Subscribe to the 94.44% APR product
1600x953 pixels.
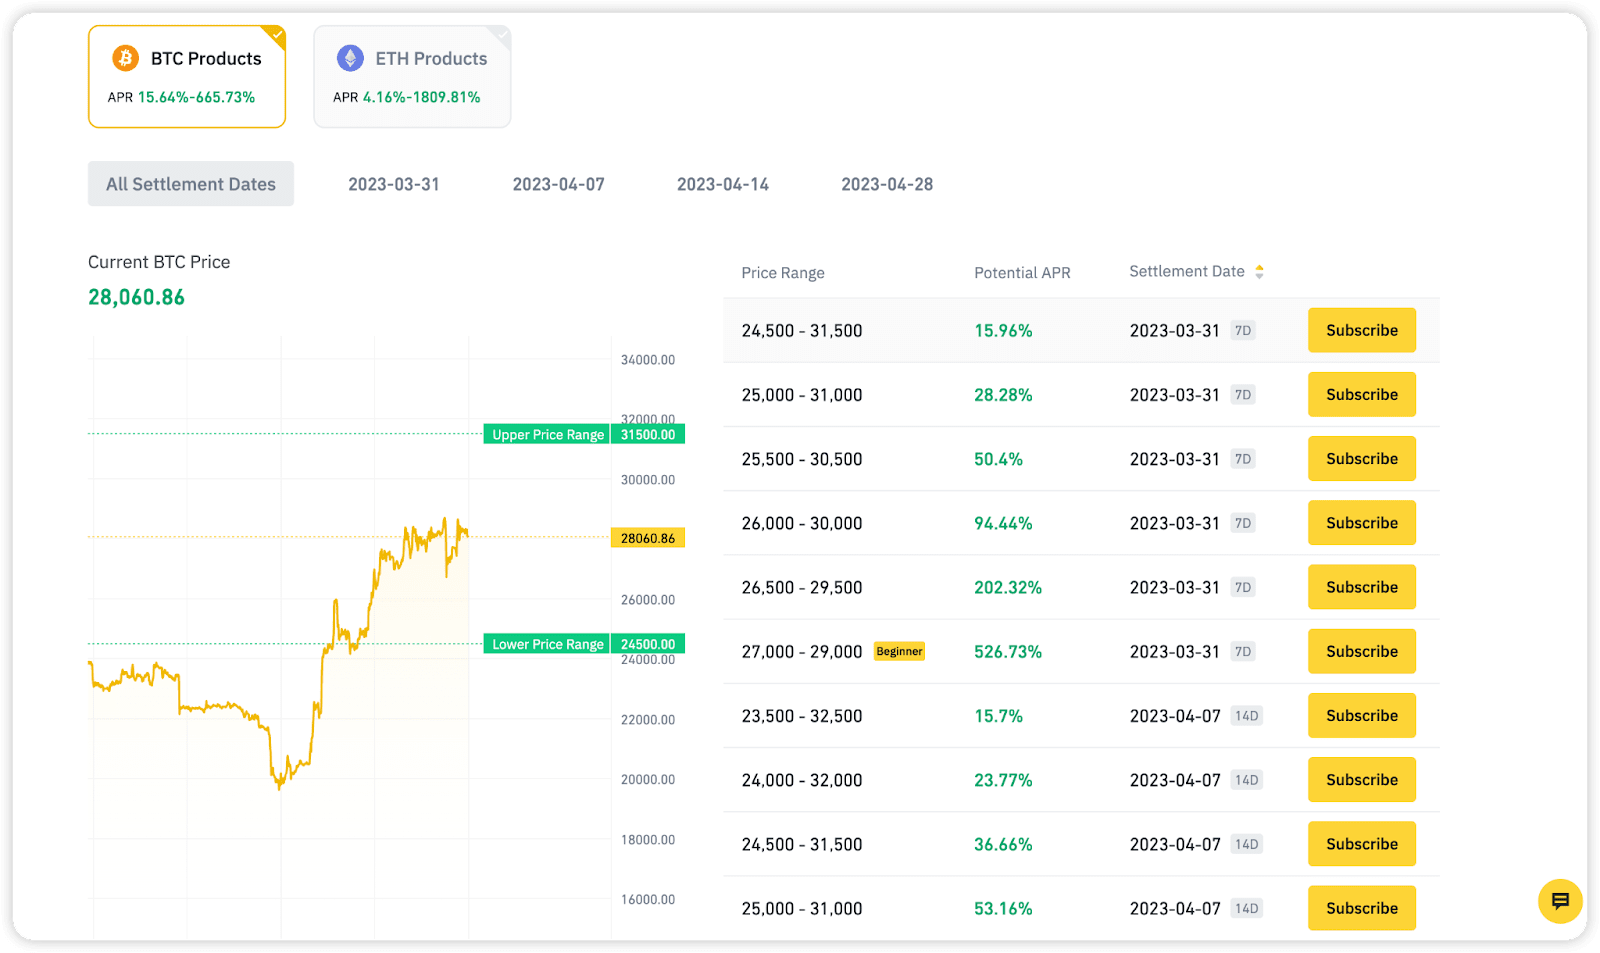(1361, 523)
